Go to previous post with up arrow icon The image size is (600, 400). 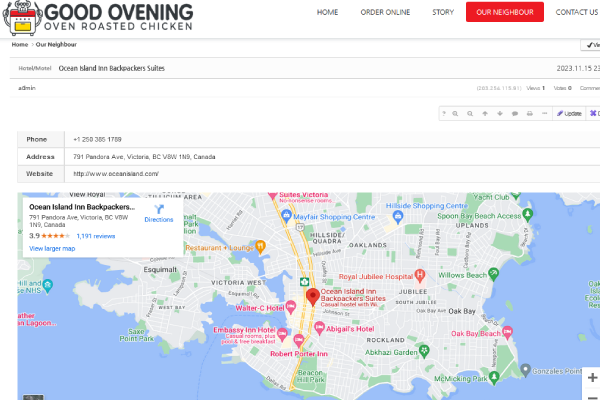[485, 114]
